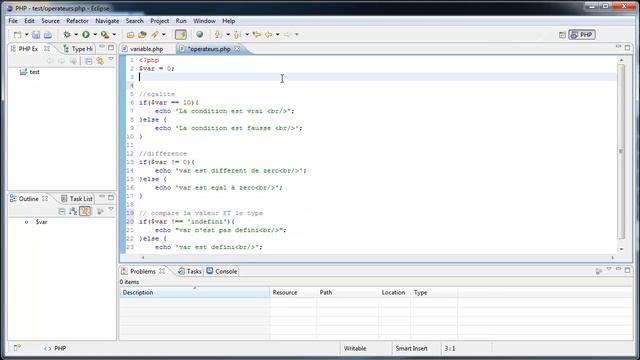Open the Previous Annotation dropdown arrow

(x=247, y=35)
